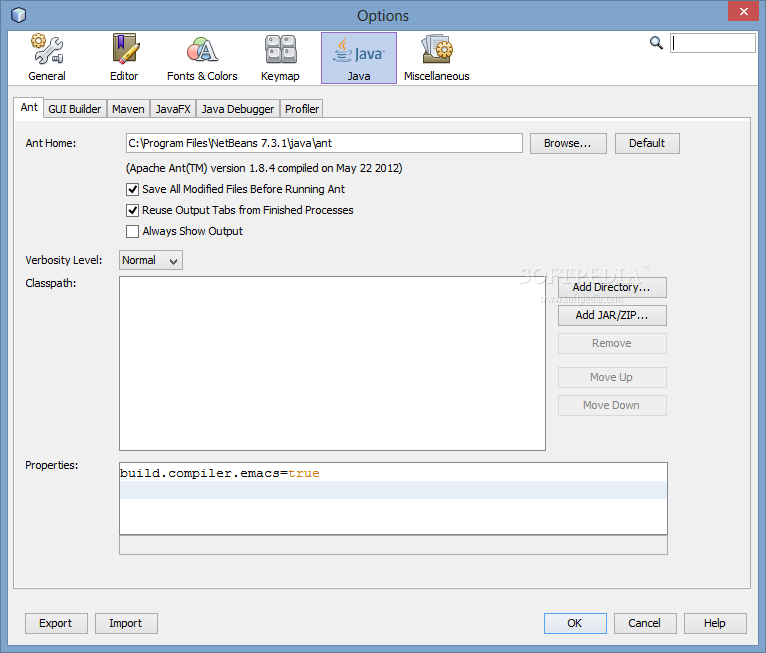Click the Move Down button
This screenshot has height=653, width=766.
coord(612,405)
